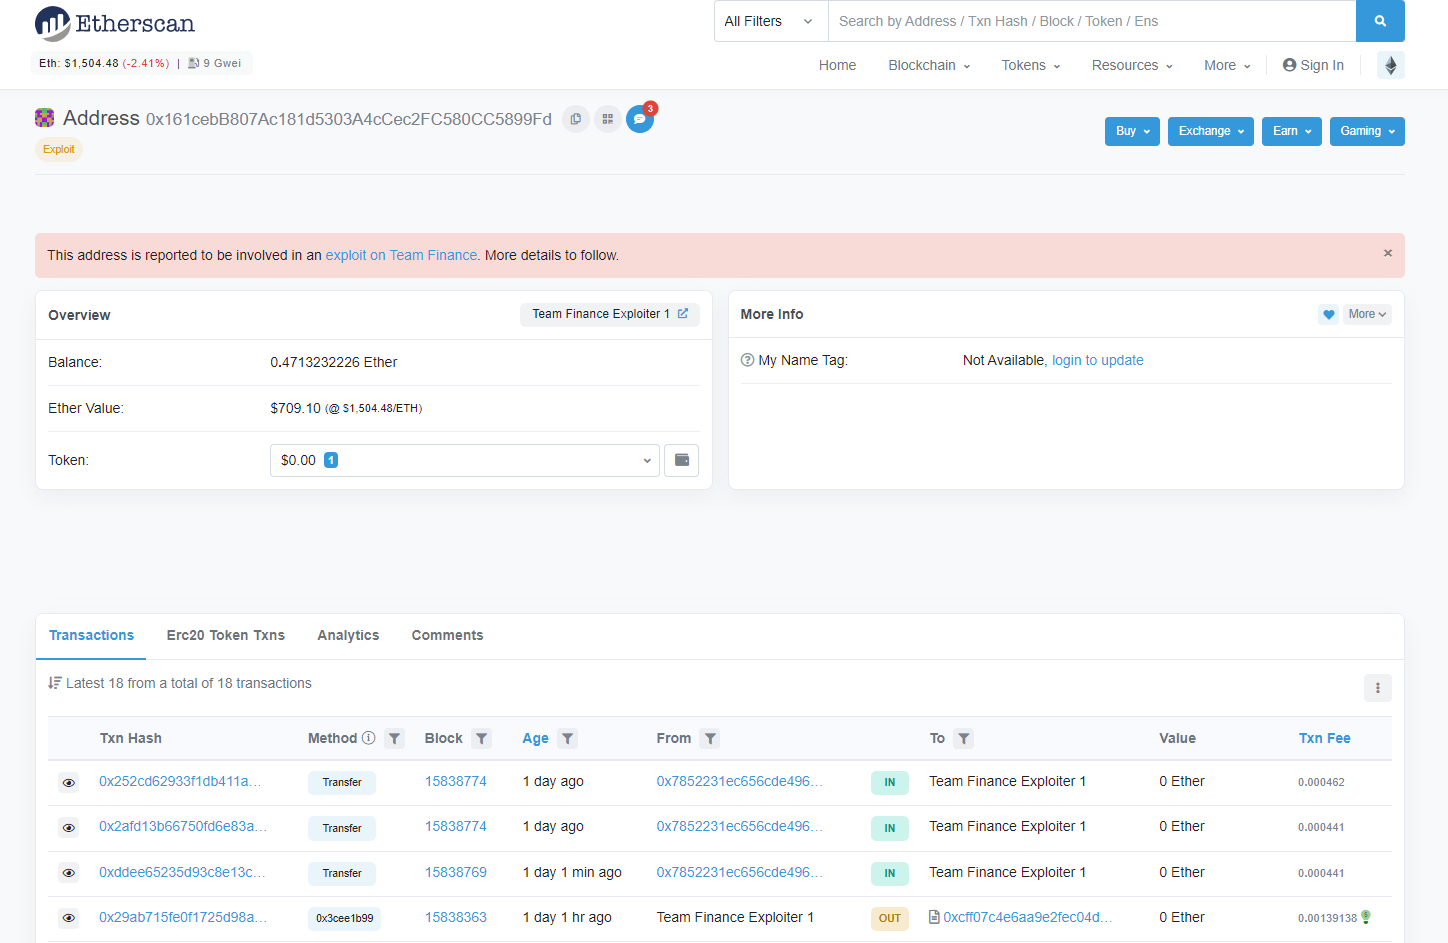The height and width of the screenshot is (943, 1448).
Task: Click the blue search magnifier button
Action: (x=1380, y=21)
